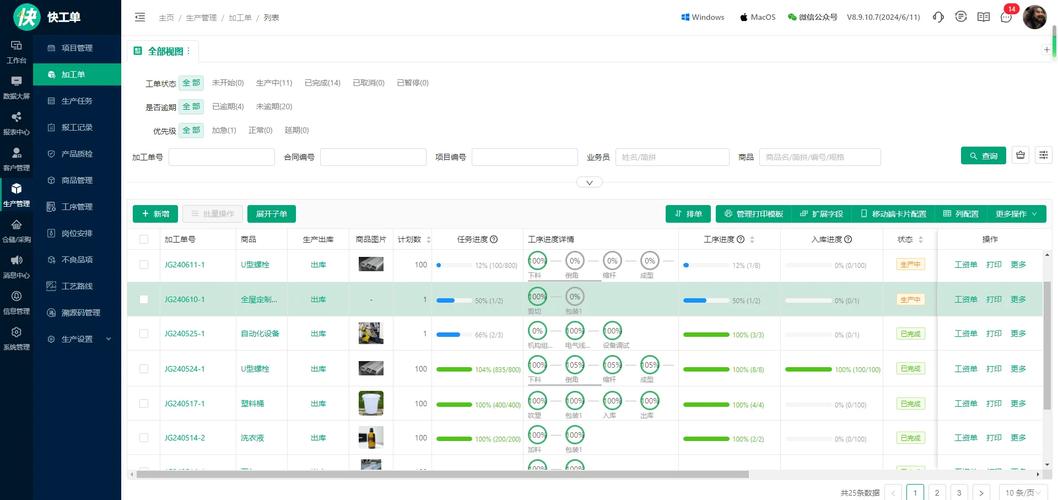Open the 产品质检 menu item
The height and width of the screenshot is (500, 1058).
tap(77, 153)
